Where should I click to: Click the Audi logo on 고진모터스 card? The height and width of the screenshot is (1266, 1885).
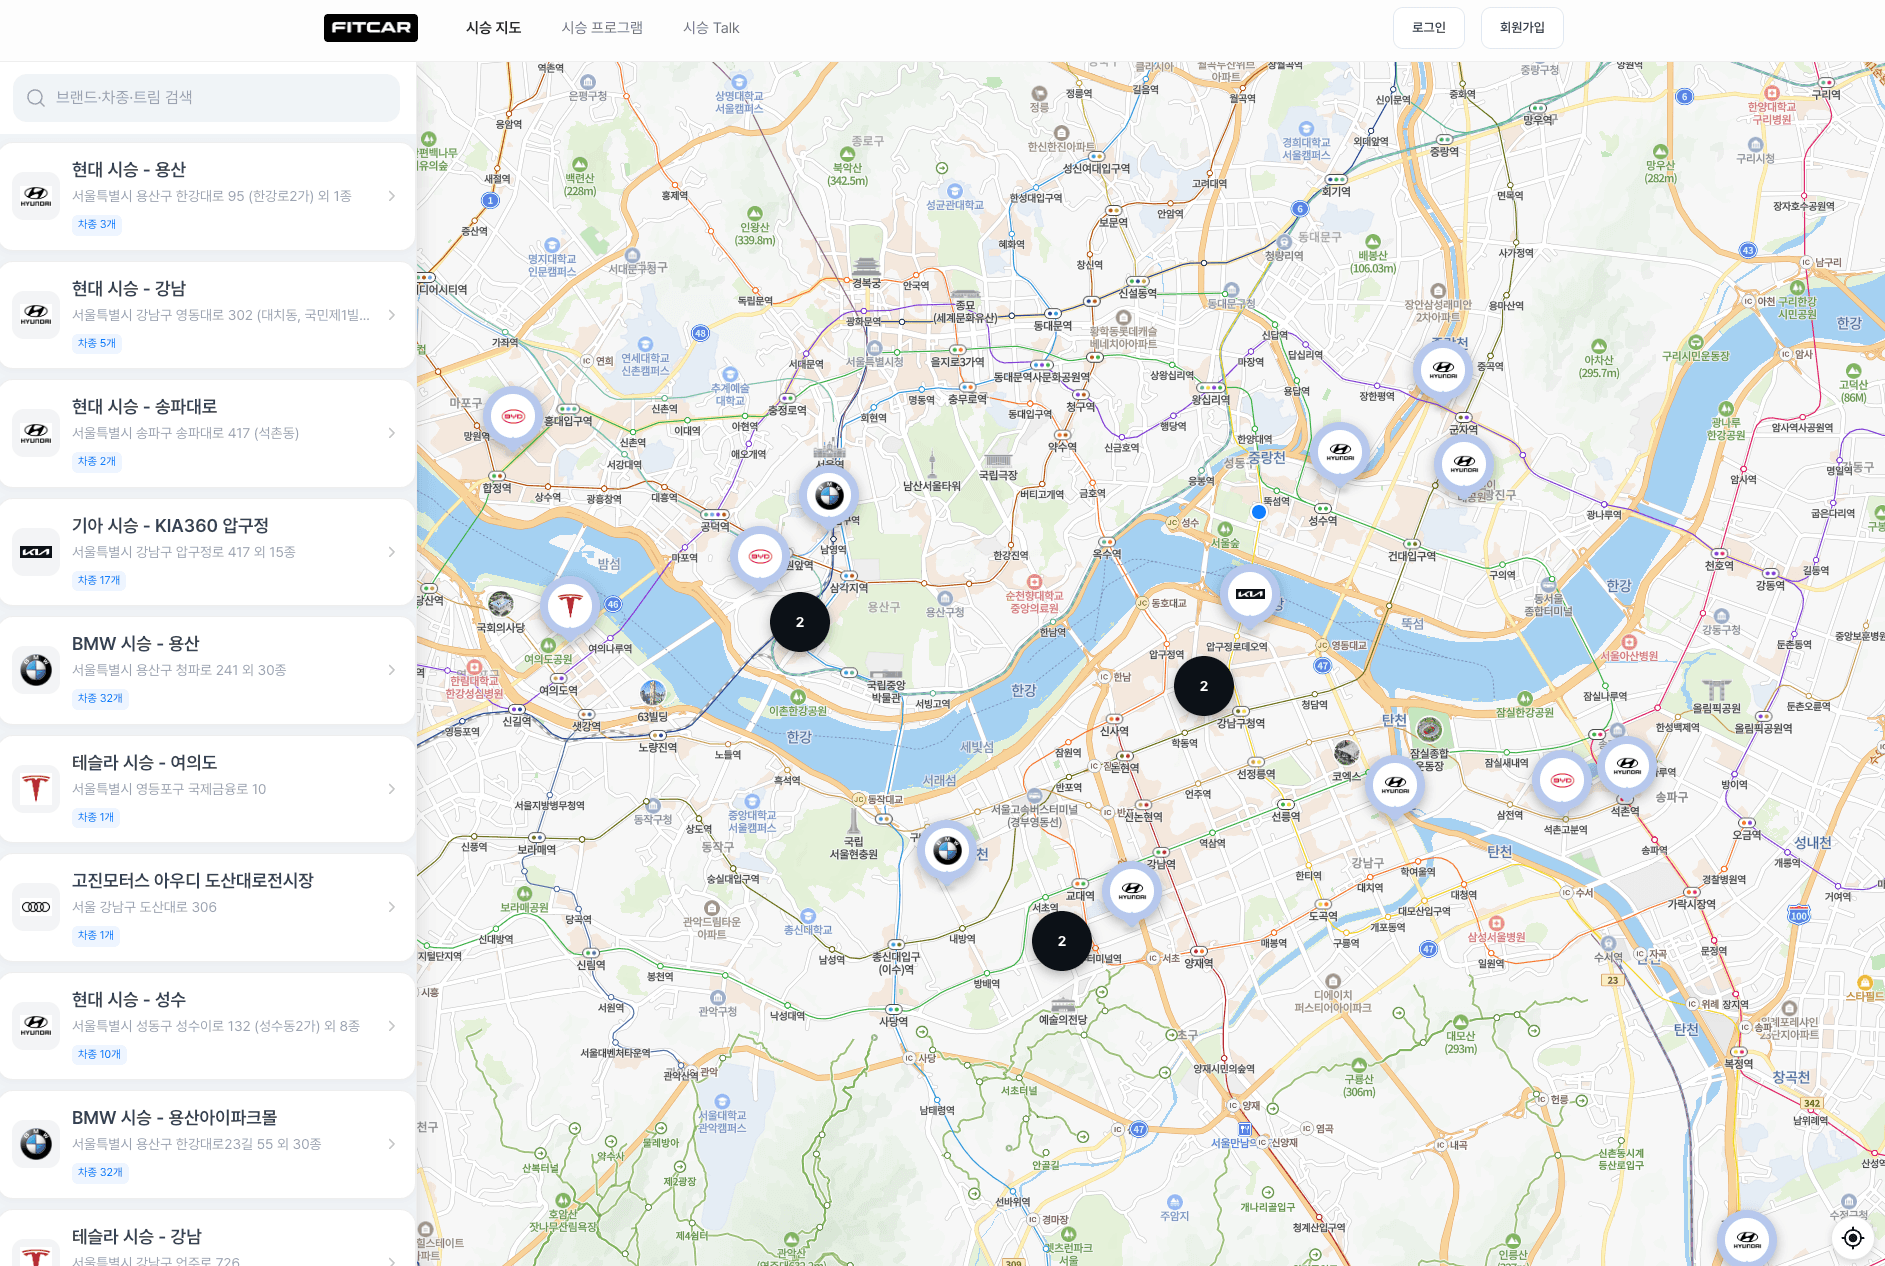36,907
